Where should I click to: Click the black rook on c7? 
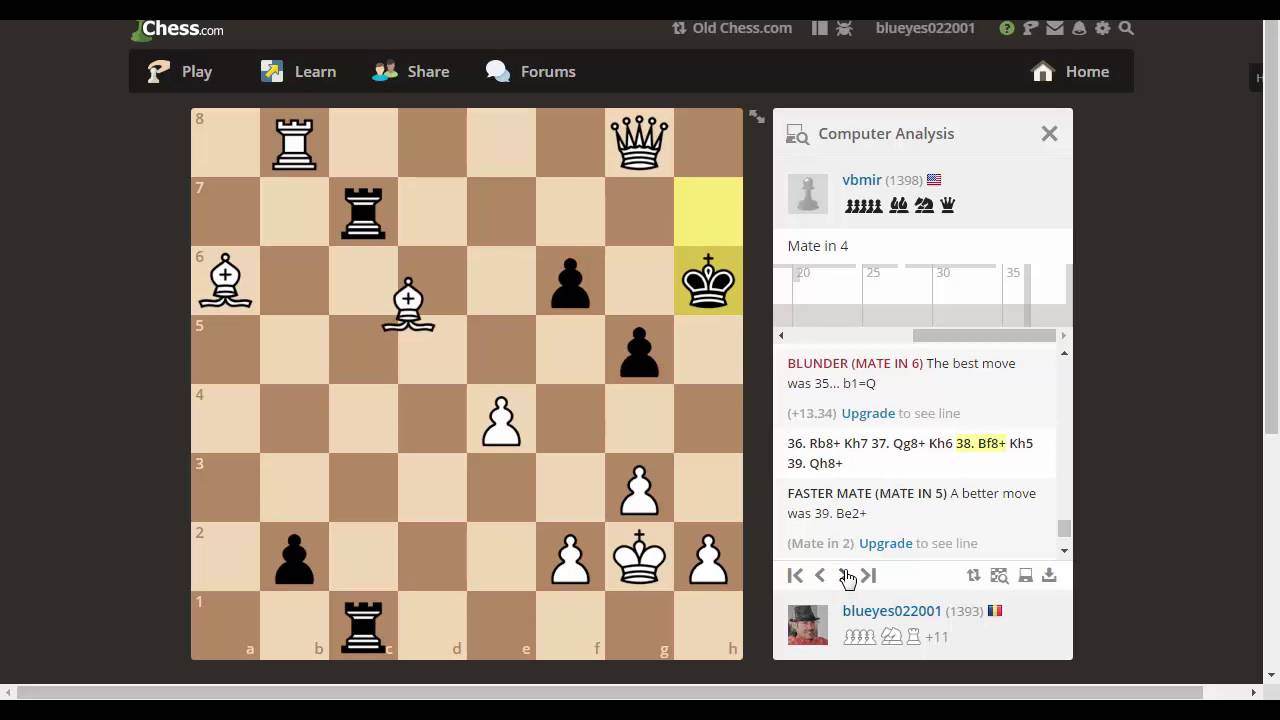point(363,211)
